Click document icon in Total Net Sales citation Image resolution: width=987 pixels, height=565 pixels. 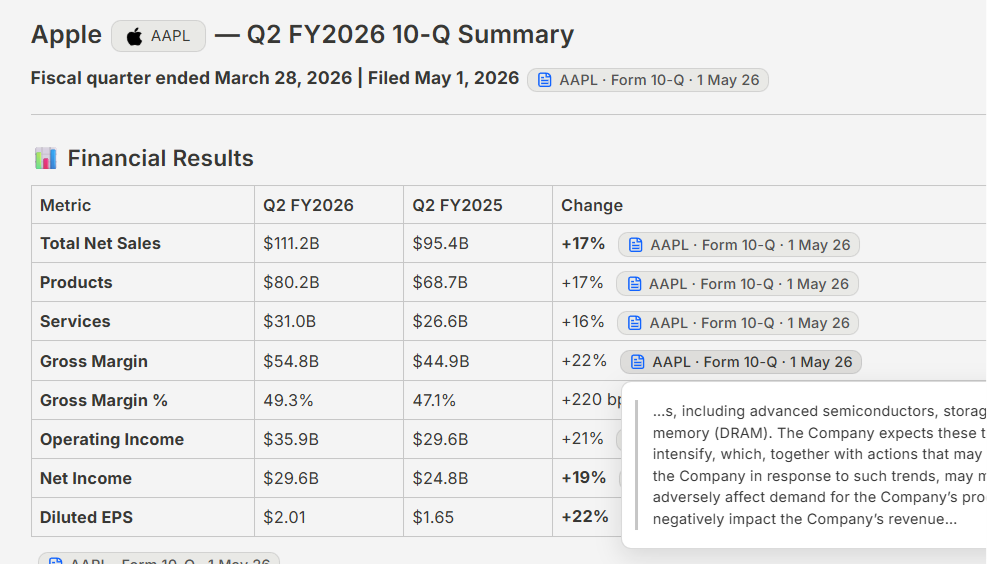click(636, 245)
